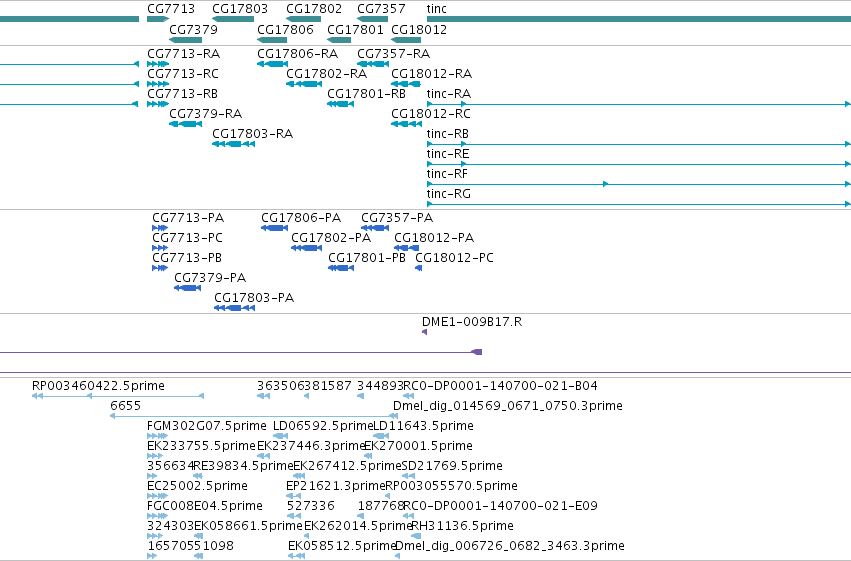Select transcript CG7357-RA
Viewport: 851px width, 561px height.
[x=393, y=54]
